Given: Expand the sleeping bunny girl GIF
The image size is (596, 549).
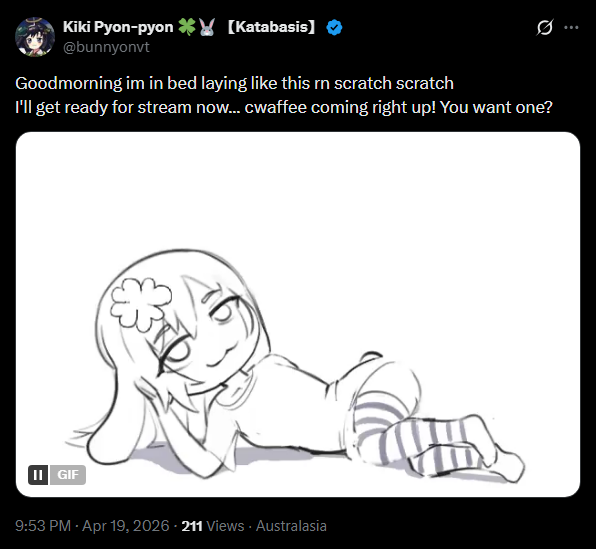Looking at the screenshot, I should (x=298, y=314).
